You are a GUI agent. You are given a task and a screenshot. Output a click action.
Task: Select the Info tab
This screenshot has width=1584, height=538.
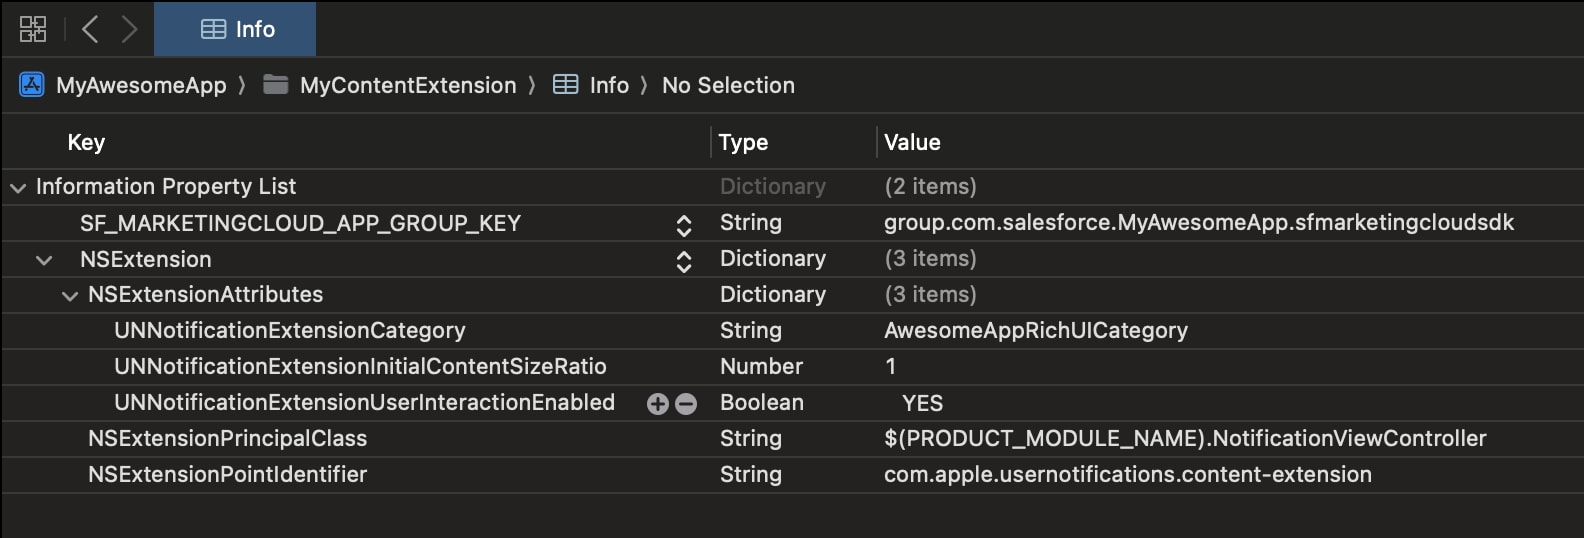tap(235, 29)
